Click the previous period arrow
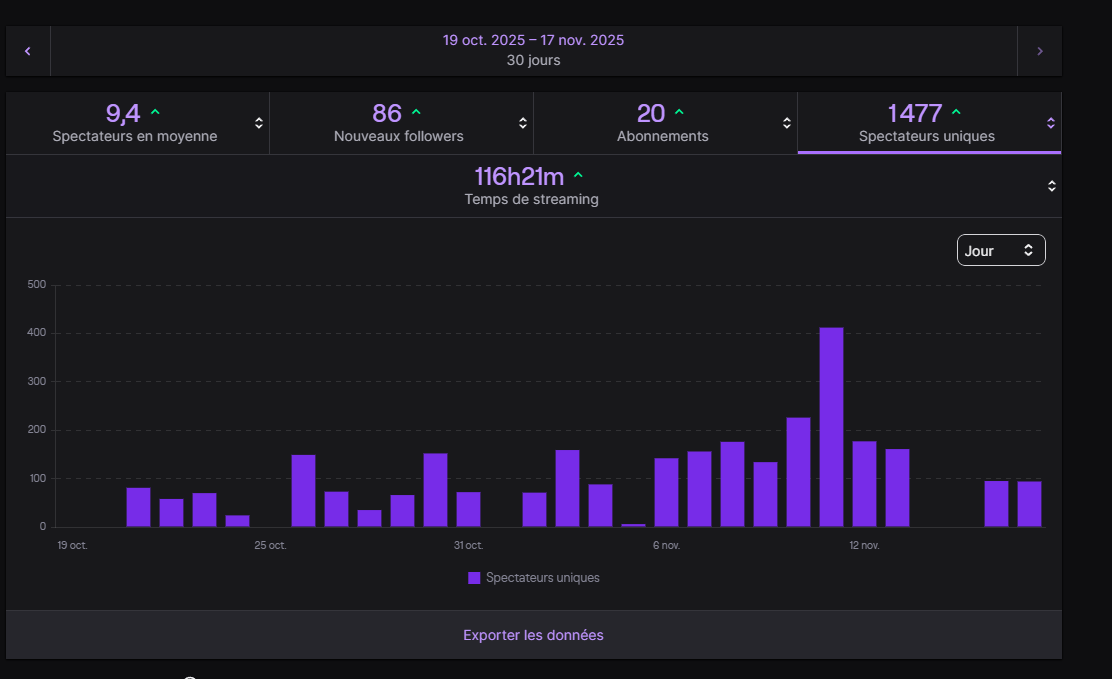The width and height of the screenshot is (1112, 679). 27,50
